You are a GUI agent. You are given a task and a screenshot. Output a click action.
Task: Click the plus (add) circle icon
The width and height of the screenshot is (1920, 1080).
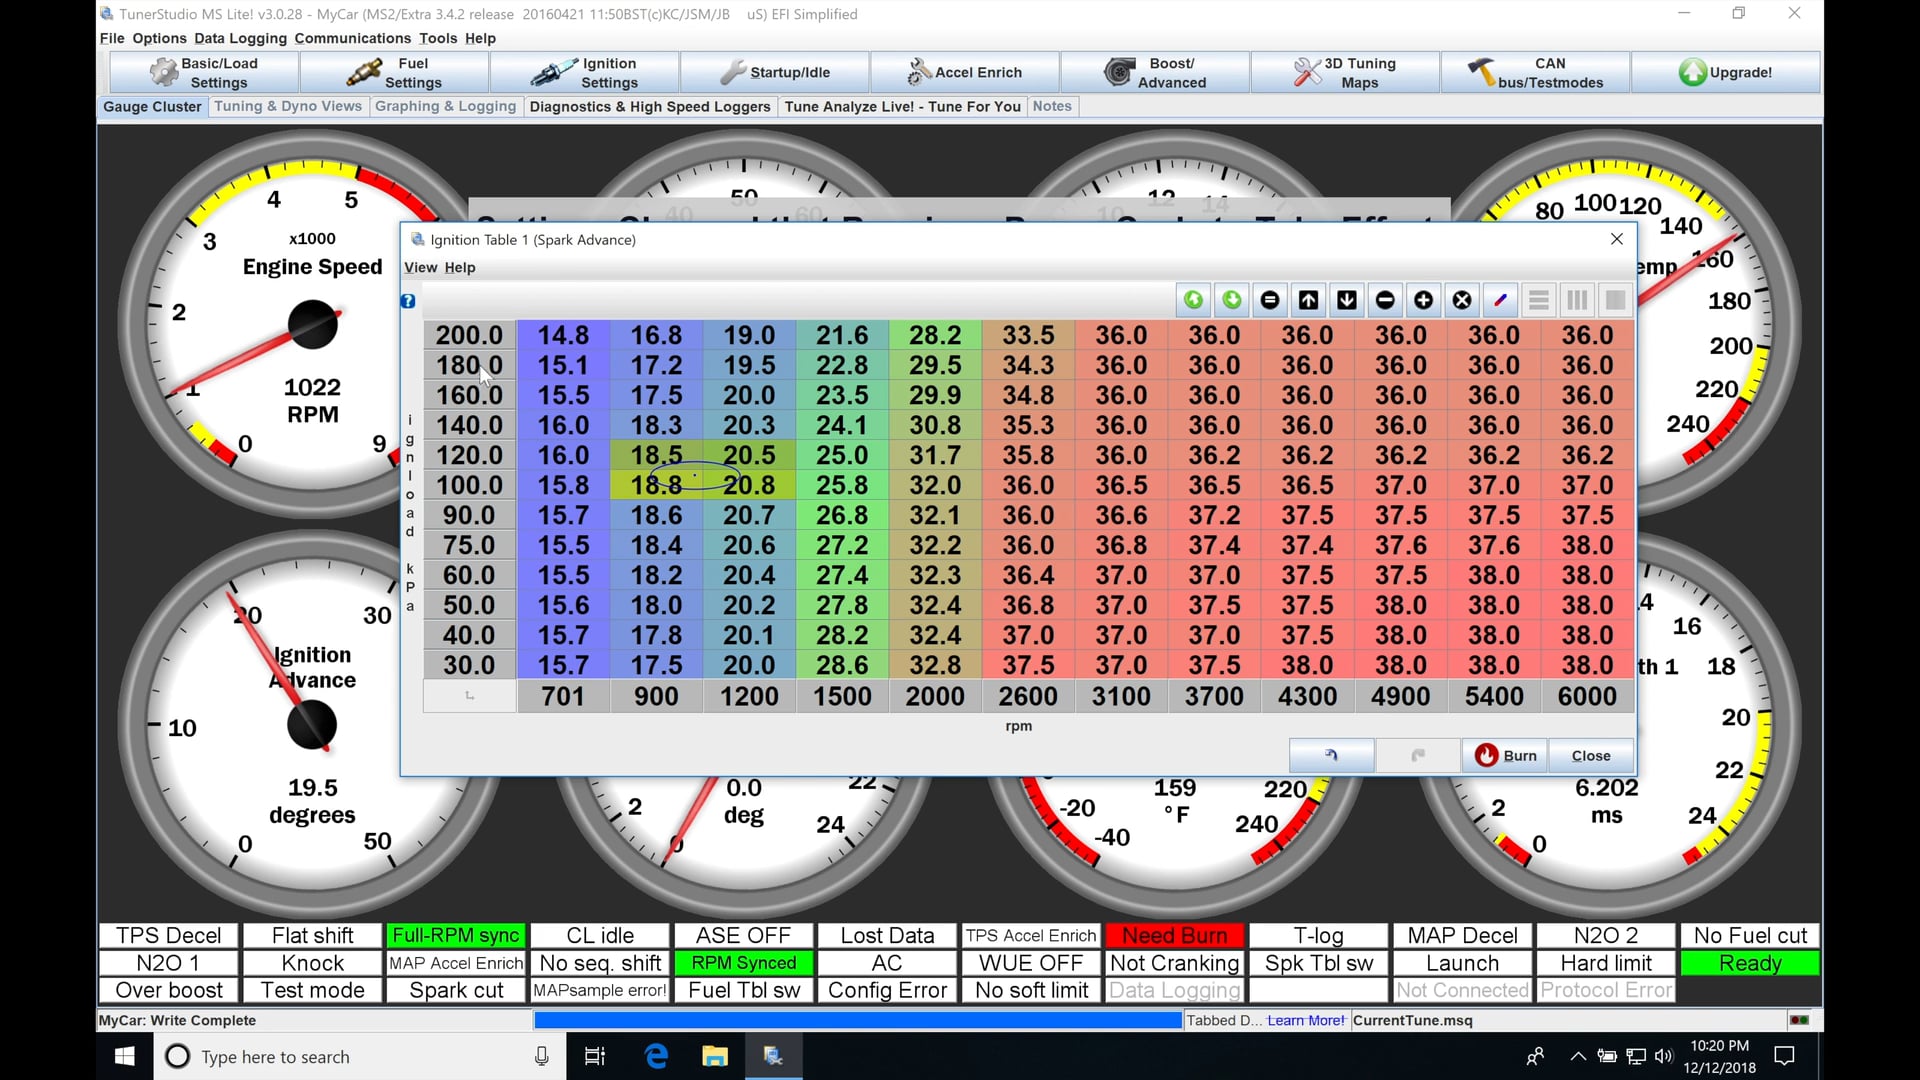[1424, 300]
